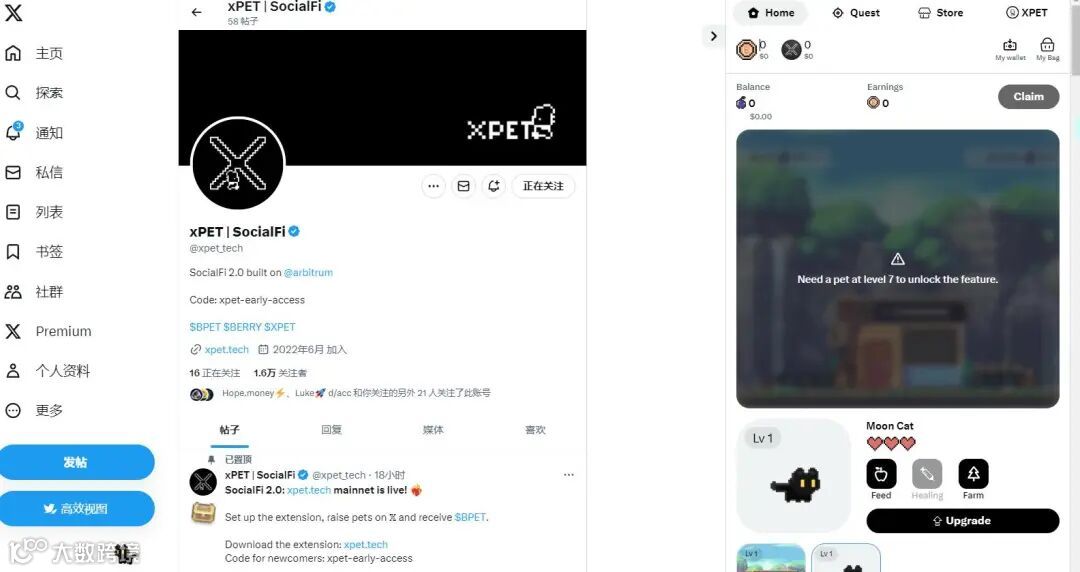Image resolution: width=1080 pixels, height=572 pixels.
Task: Open the Store tab
Action: 941,12
